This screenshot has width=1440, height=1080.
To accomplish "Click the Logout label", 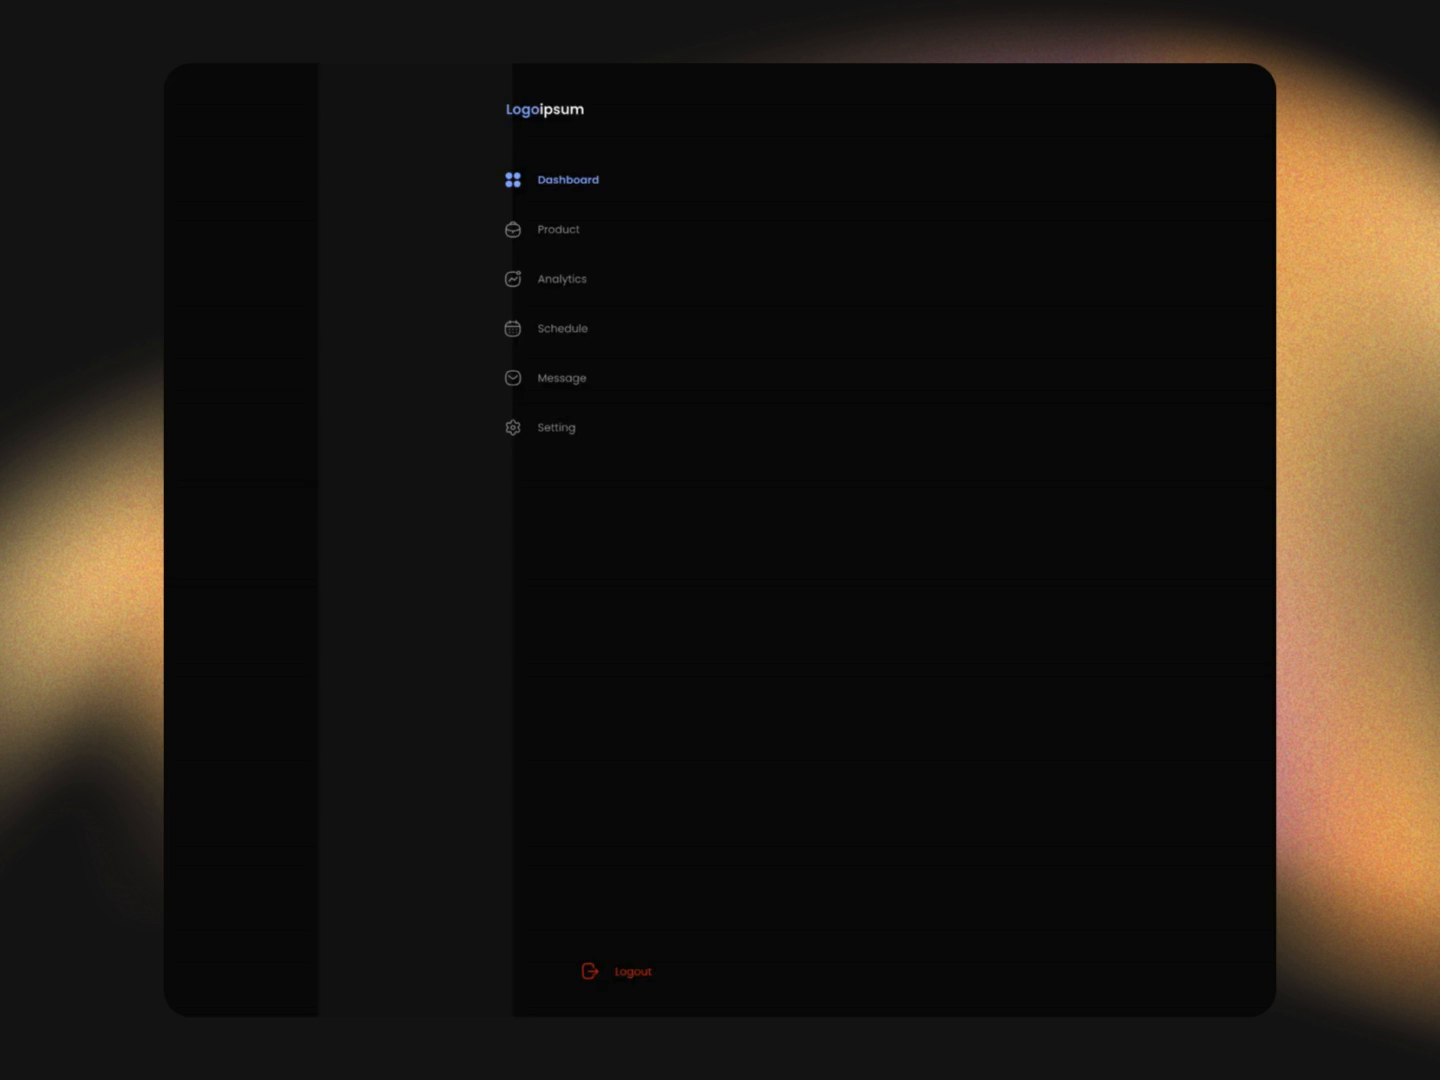I will pos(632,971).
